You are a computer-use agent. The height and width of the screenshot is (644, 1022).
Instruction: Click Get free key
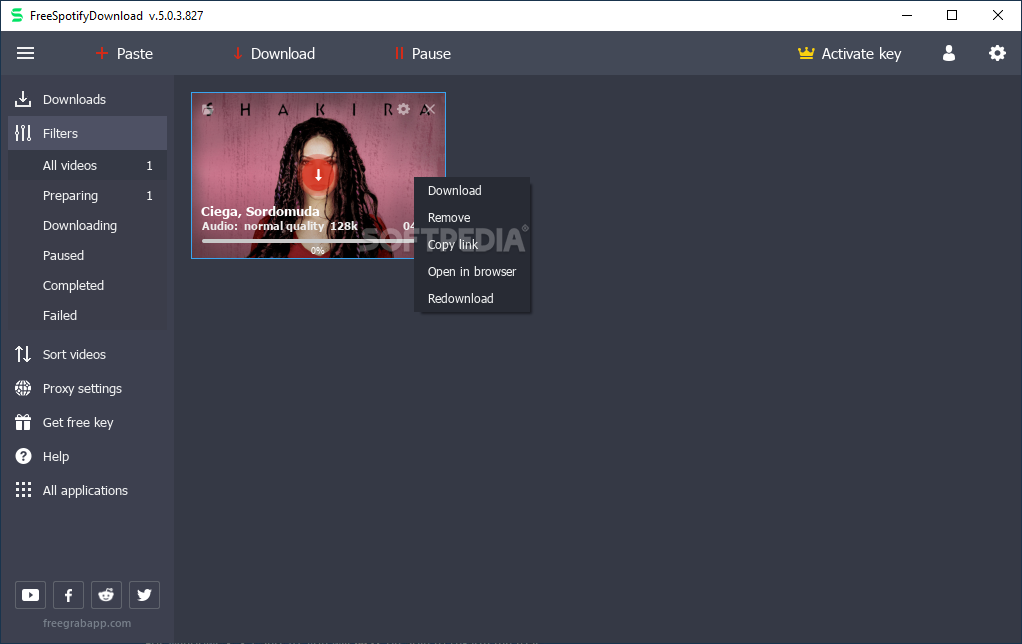(87, 422)
